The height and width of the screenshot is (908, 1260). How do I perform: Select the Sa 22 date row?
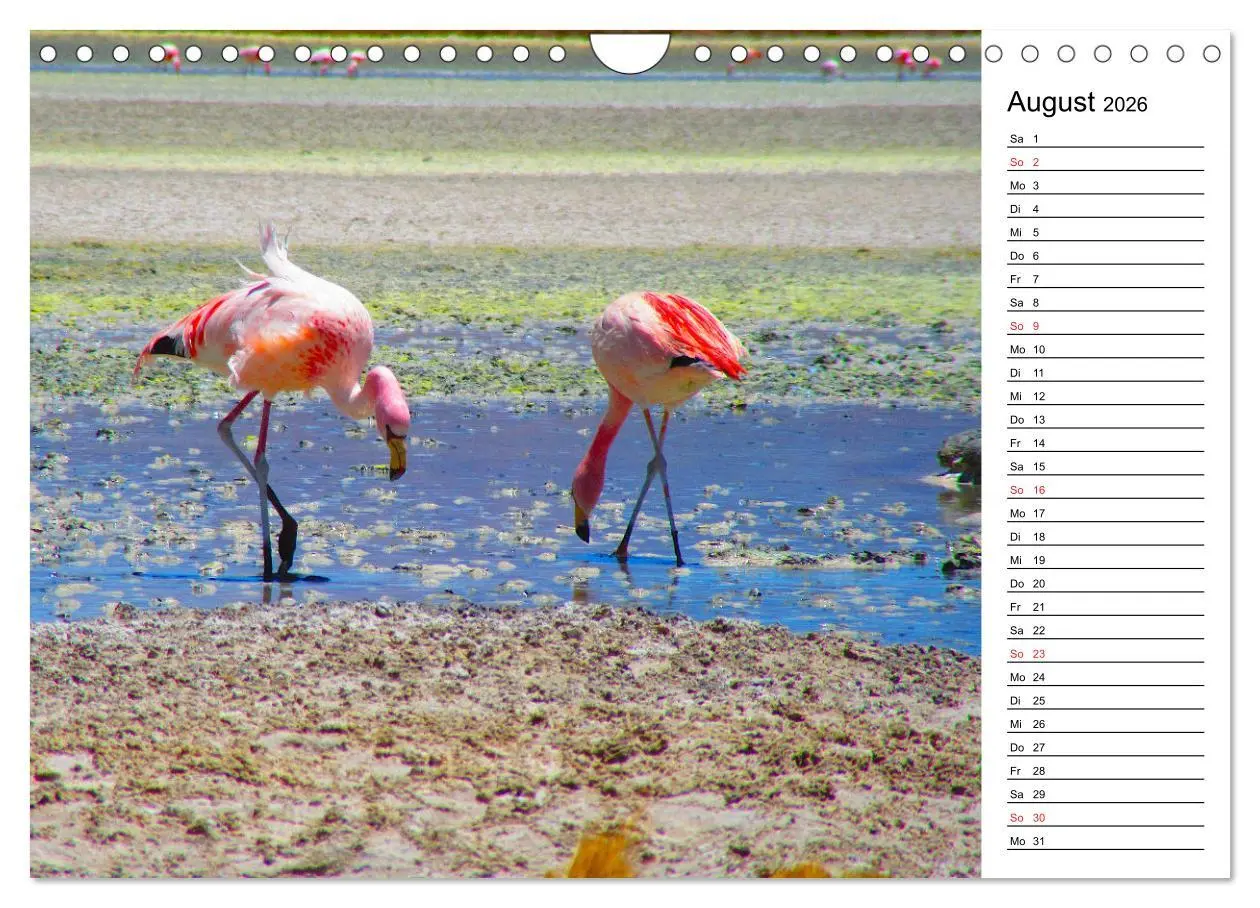coord(1105,631)
